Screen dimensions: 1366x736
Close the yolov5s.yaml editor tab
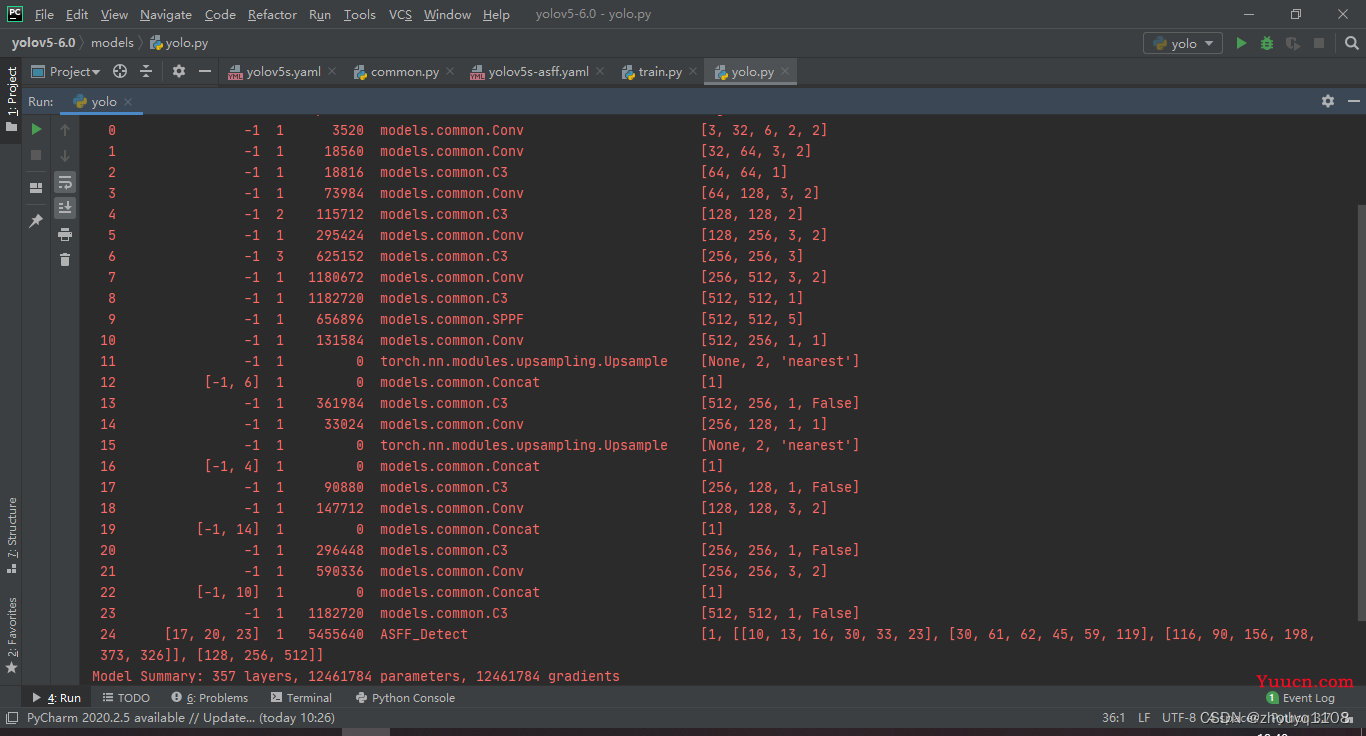coord(332,72)
